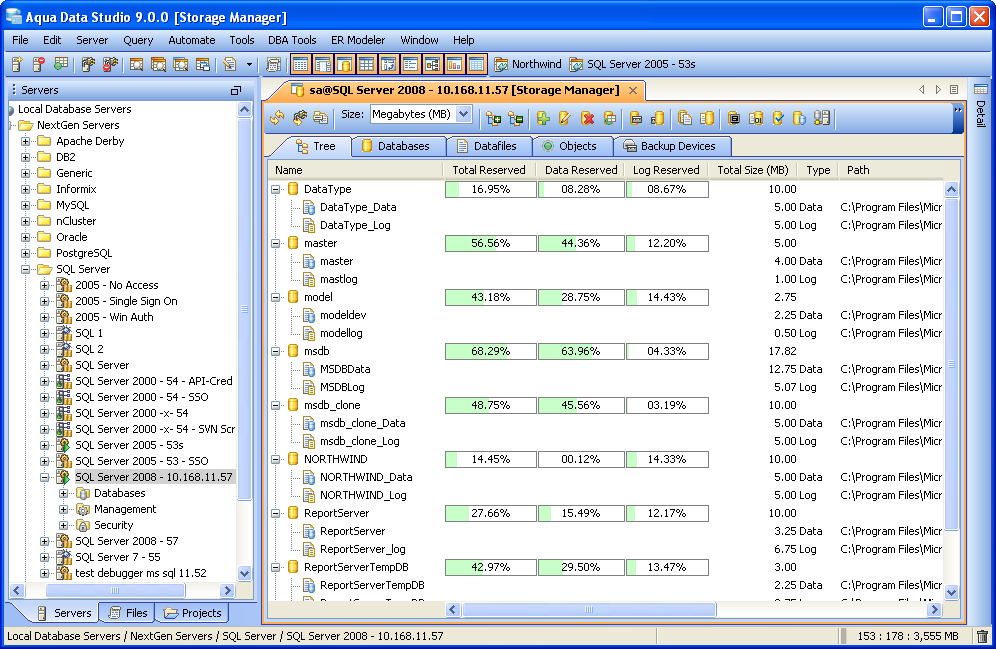Click the highlighted database cylinder toolbar button

[x=344, y=64]
